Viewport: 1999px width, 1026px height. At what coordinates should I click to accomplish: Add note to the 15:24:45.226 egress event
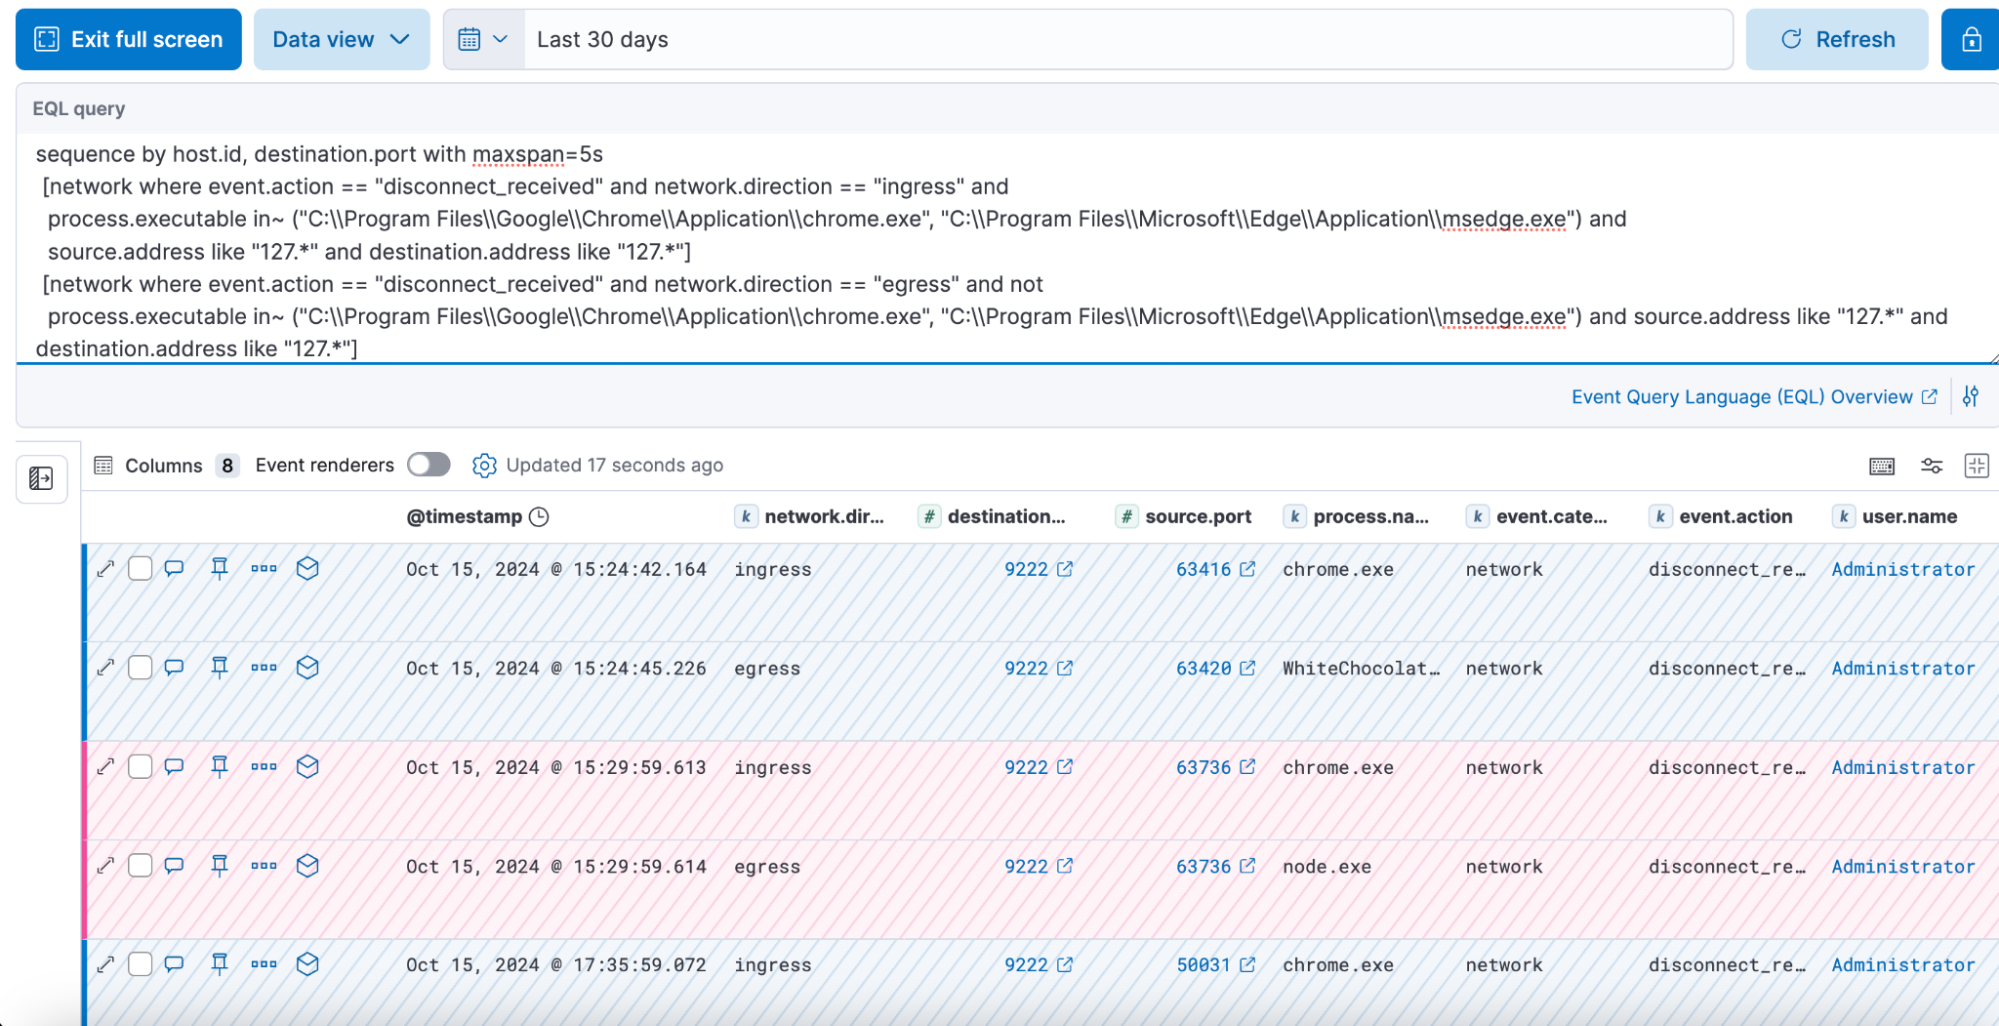pyautogui.click(x=174, y=668)
